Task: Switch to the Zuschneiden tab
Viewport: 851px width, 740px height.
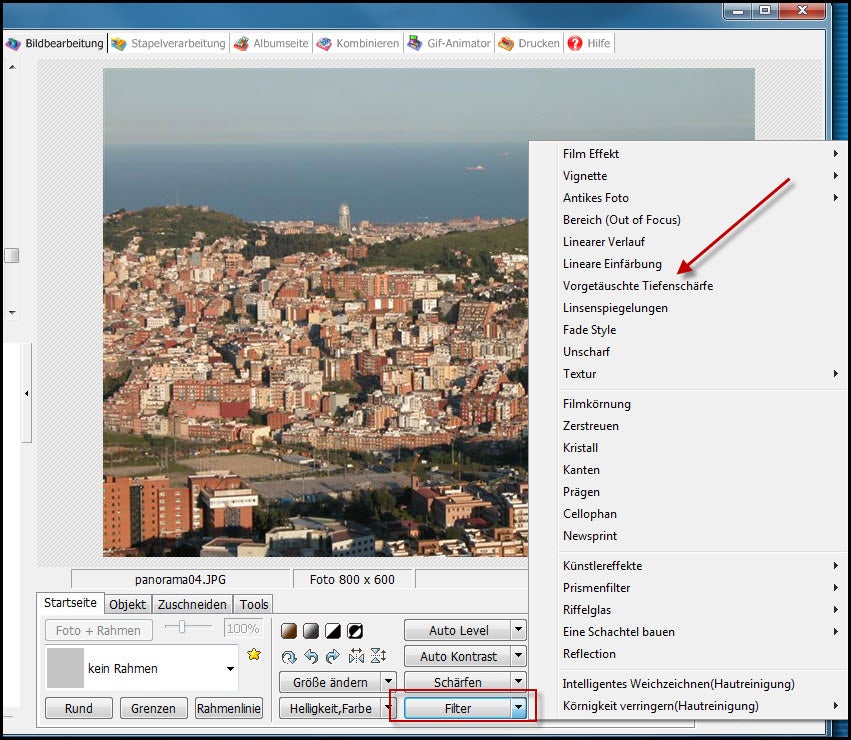Action: (193, 604)
